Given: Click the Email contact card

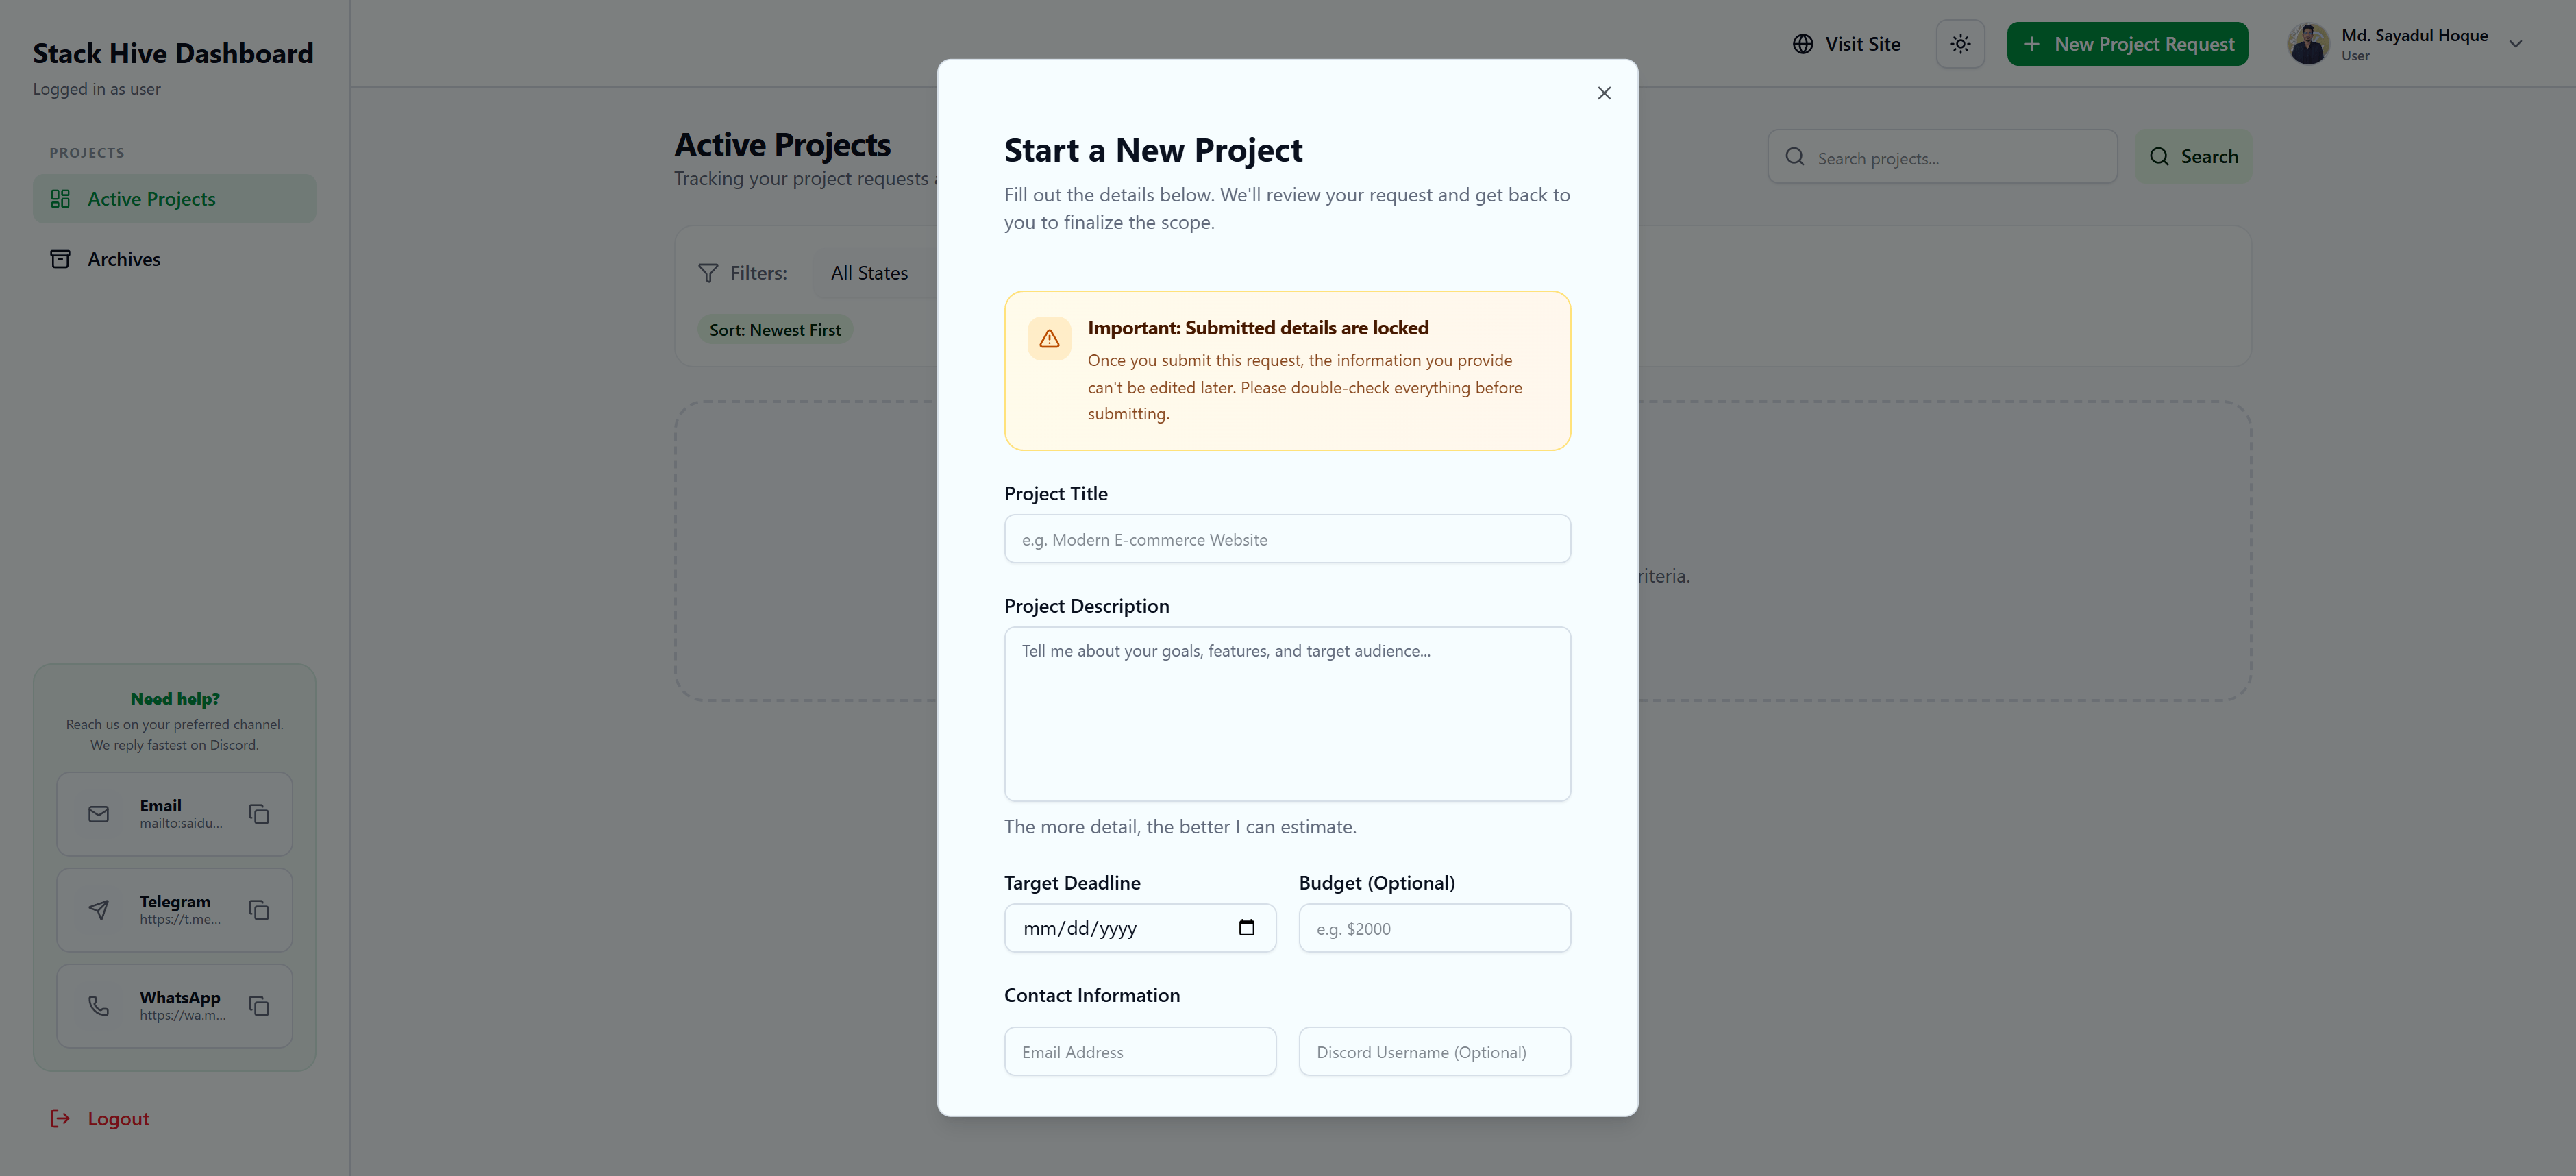Looking at the screenshot, I should pos(175,814).
